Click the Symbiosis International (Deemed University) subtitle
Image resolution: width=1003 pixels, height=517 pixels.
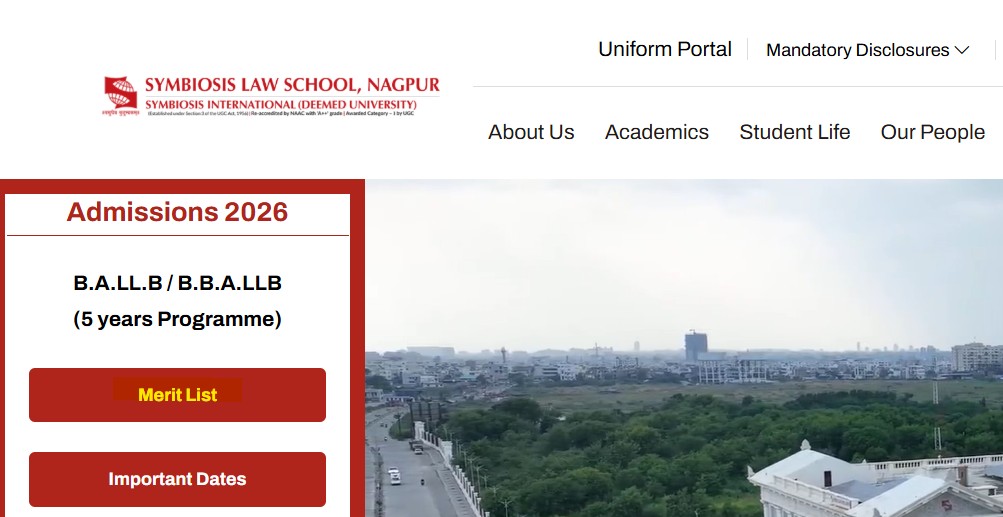coord(281,104)
